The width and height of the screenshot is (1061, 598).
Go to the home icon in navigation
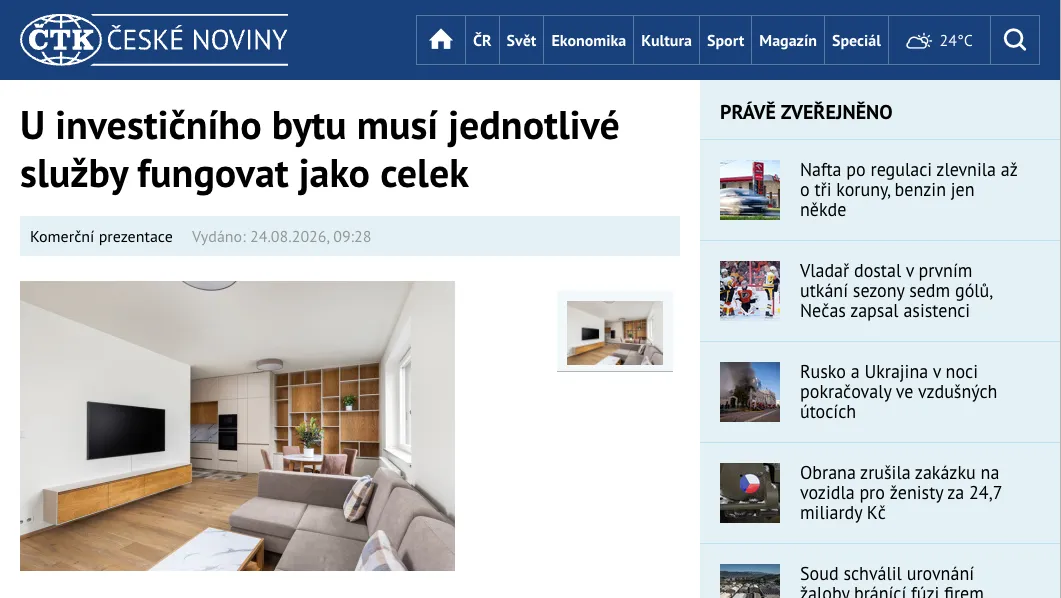441,40
